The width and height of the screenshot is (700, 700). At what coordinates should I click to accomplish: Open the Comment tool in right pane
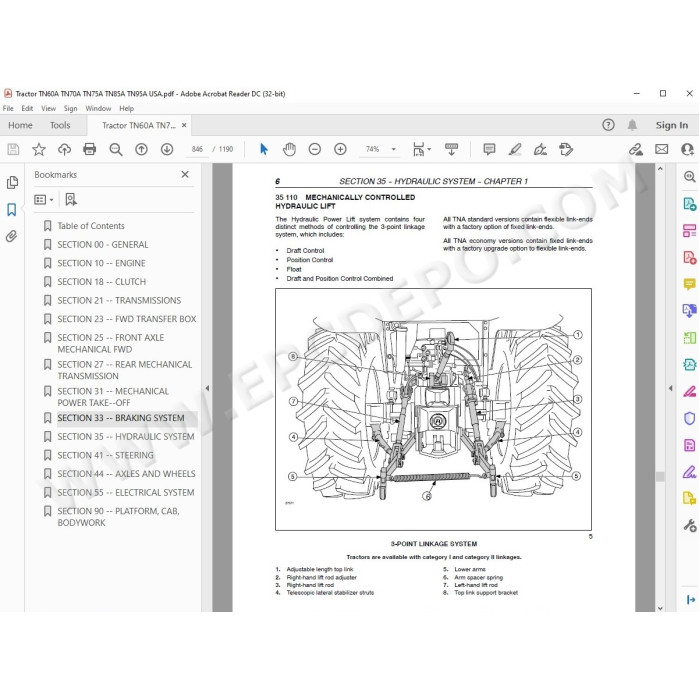coord(690,284)
